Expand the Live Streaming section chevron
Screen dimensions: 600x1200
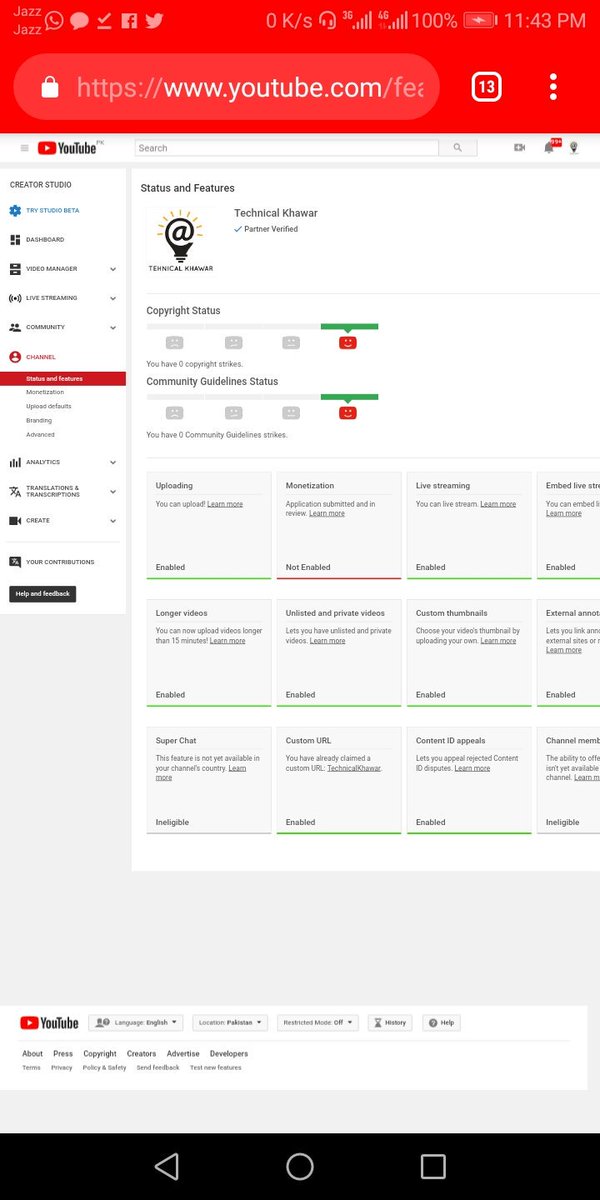[x=113, y=298]
